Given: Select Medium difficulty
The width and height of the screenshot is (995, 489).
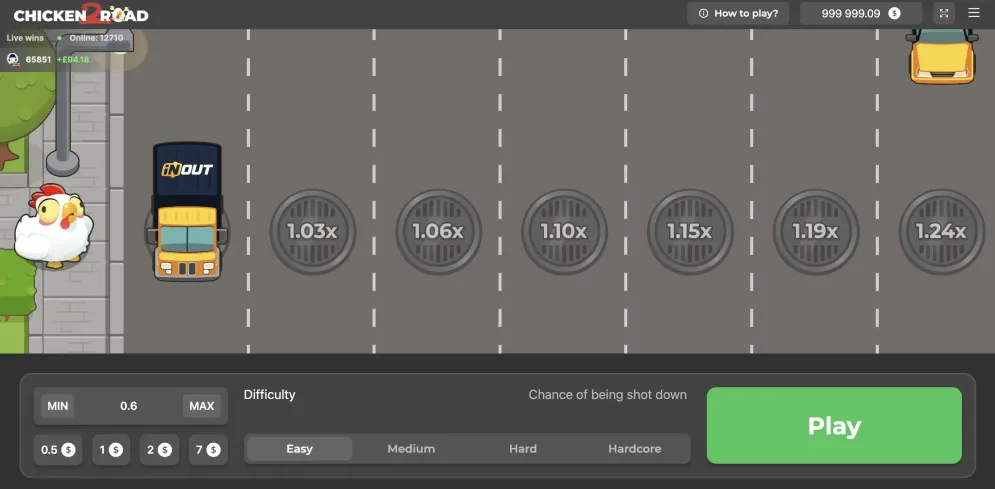Looking at the screenshot, I should pos(411,448).
